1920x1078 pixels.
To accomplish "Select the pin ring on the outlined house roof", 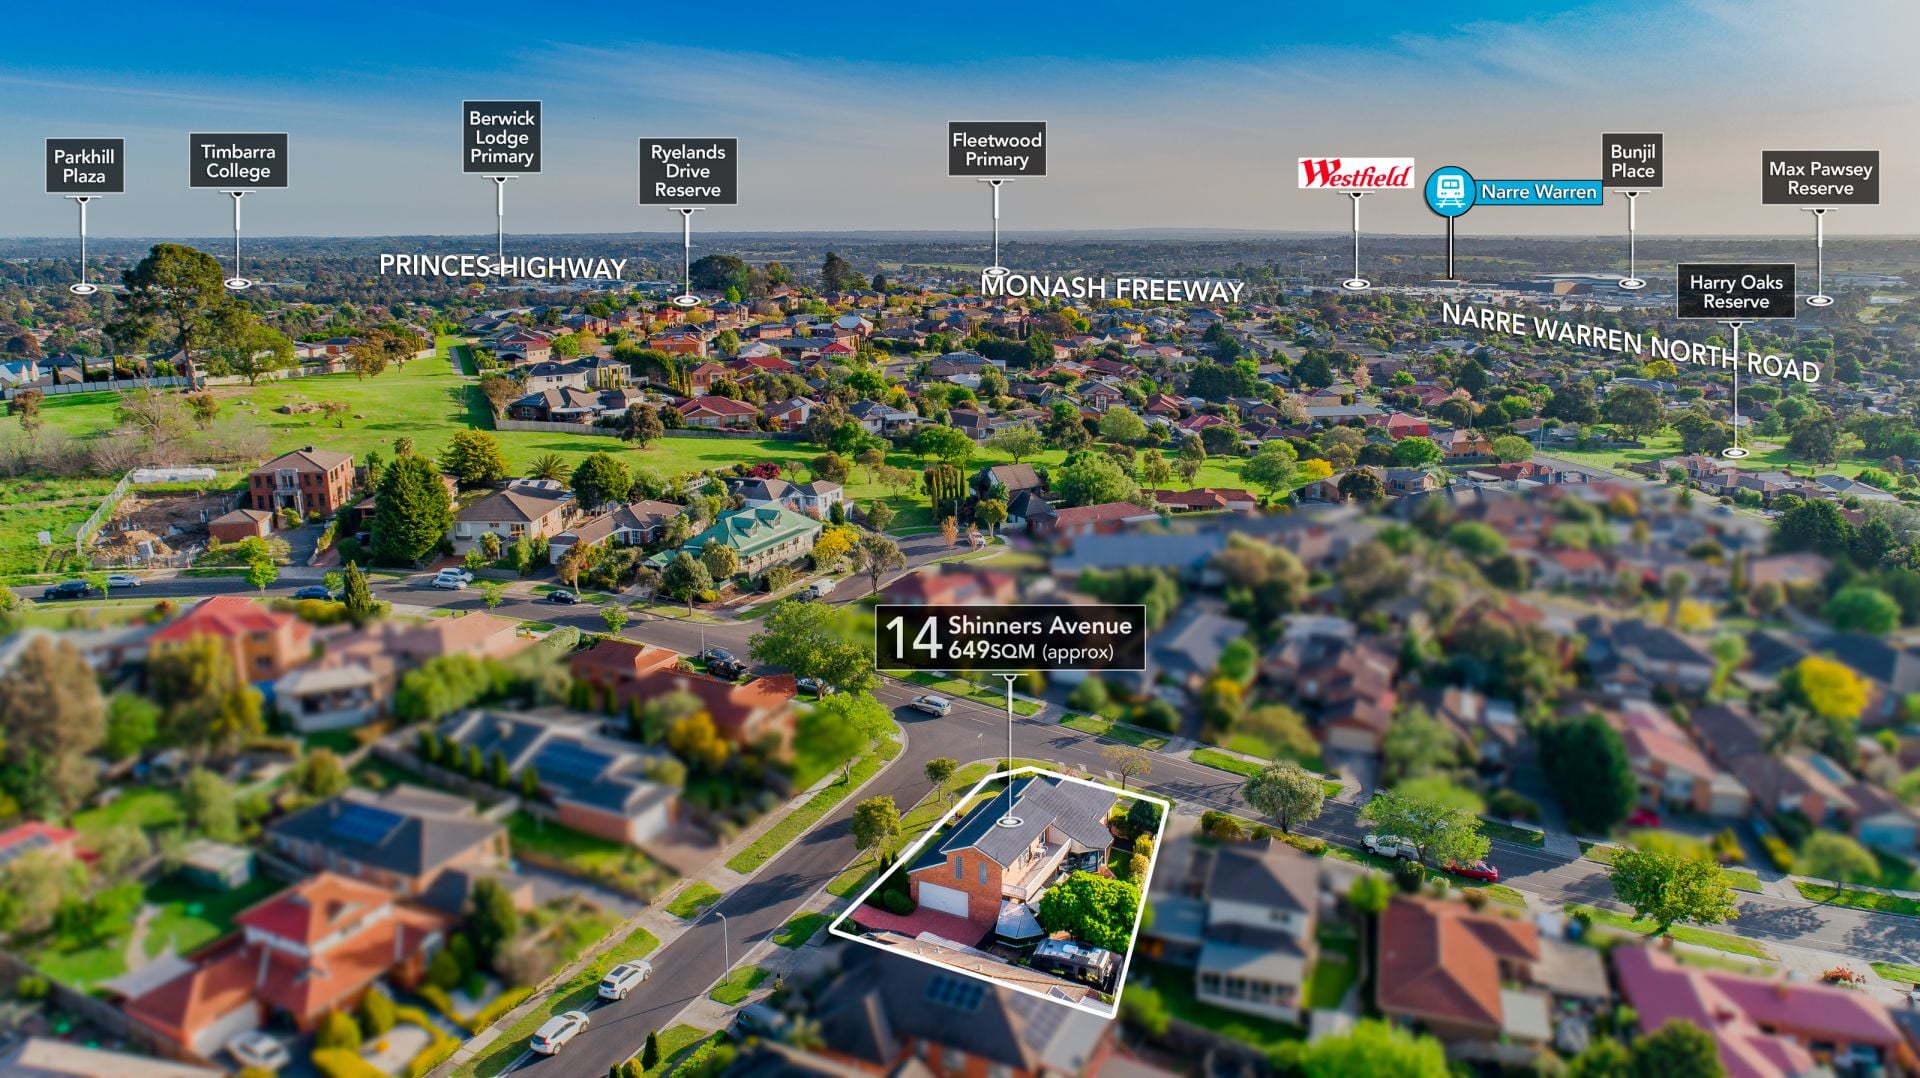I will tap(1010, 822).
